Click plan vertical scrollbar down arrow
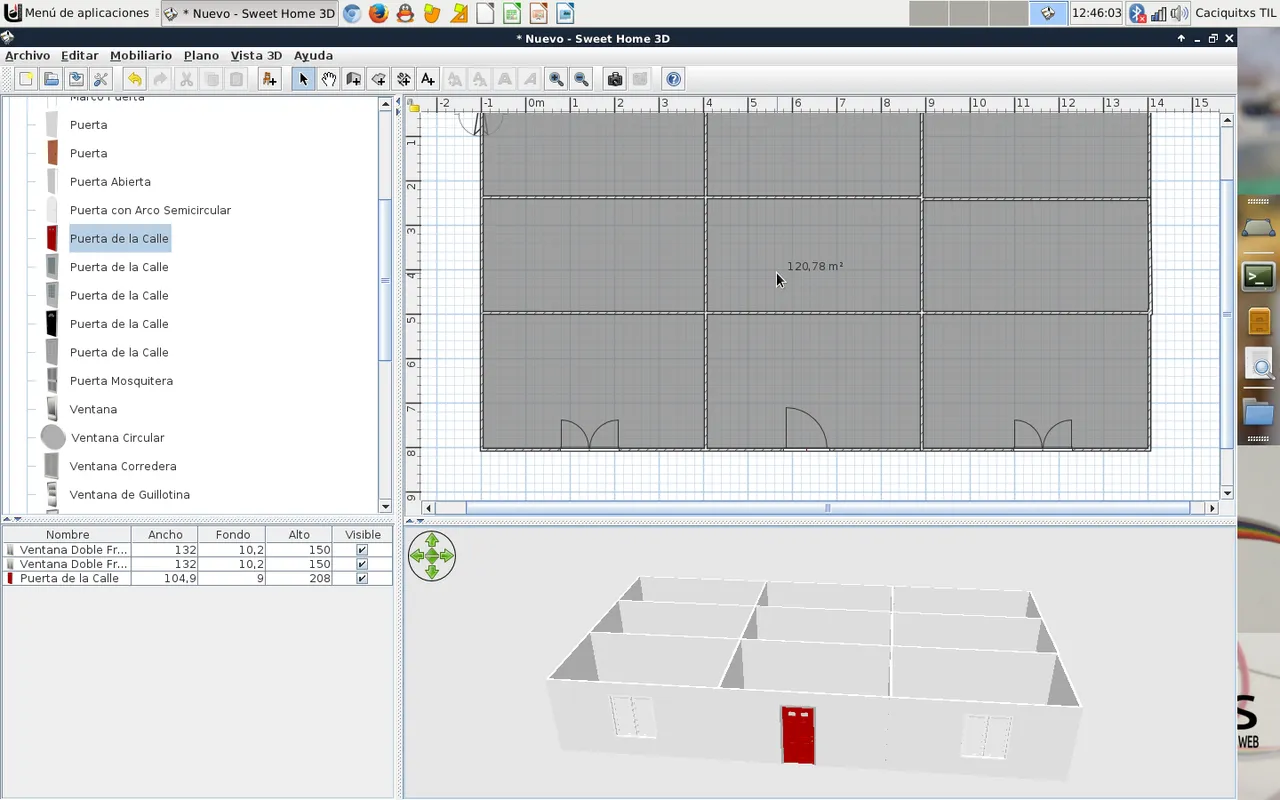1280x800 pixels. click(x=1228, y=493)
